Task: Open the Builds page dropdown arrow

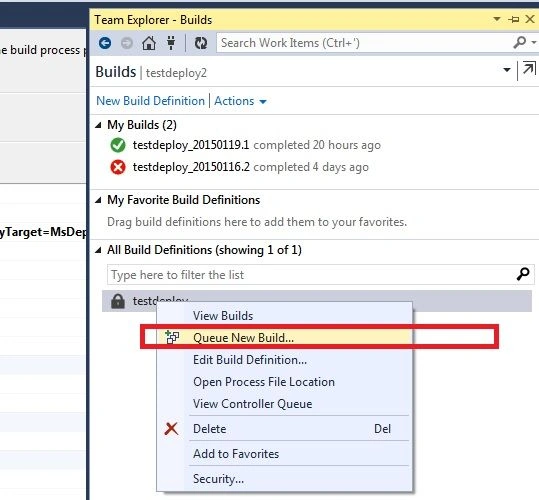Action: [507, 70]
